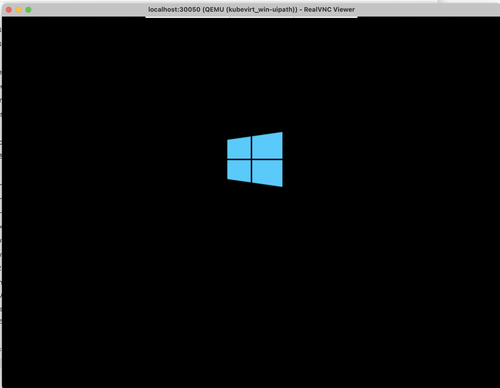The height and width of the screenshot is (388, 500).
Task: Maximize the viewer with green button
Action: (x=28, y=10)
